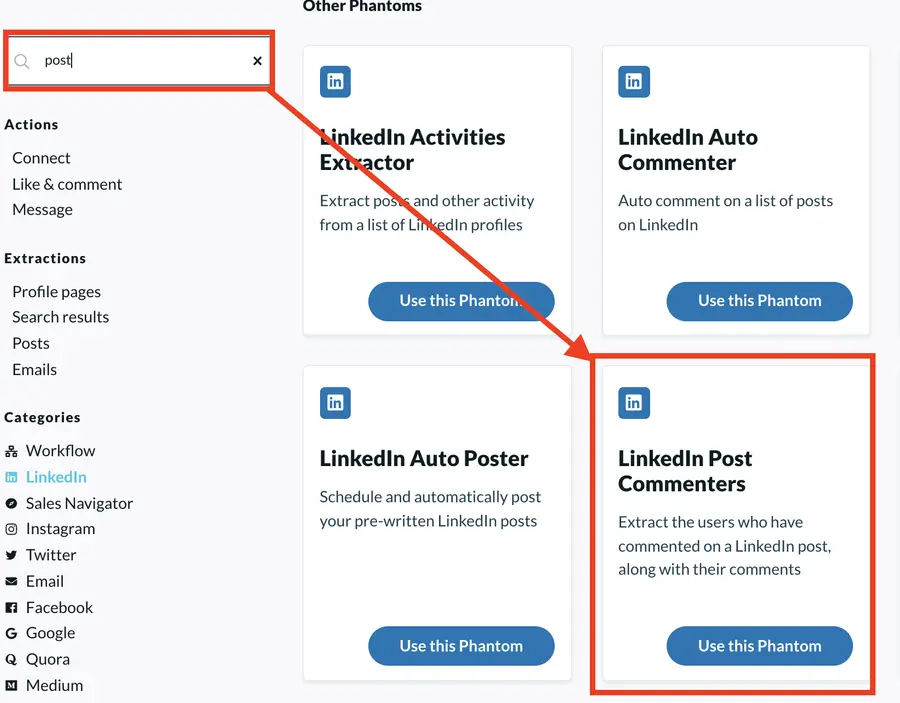Clear the search field with the X

point(257,60)
